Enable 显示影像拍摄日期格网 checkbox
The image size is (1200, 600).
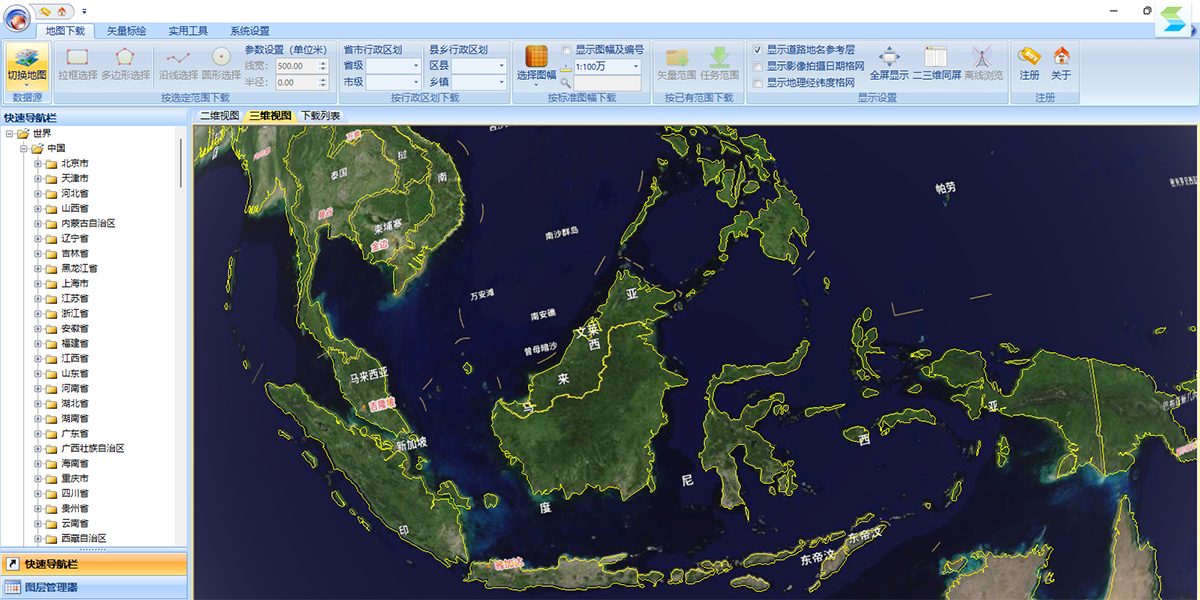[758, 66]
